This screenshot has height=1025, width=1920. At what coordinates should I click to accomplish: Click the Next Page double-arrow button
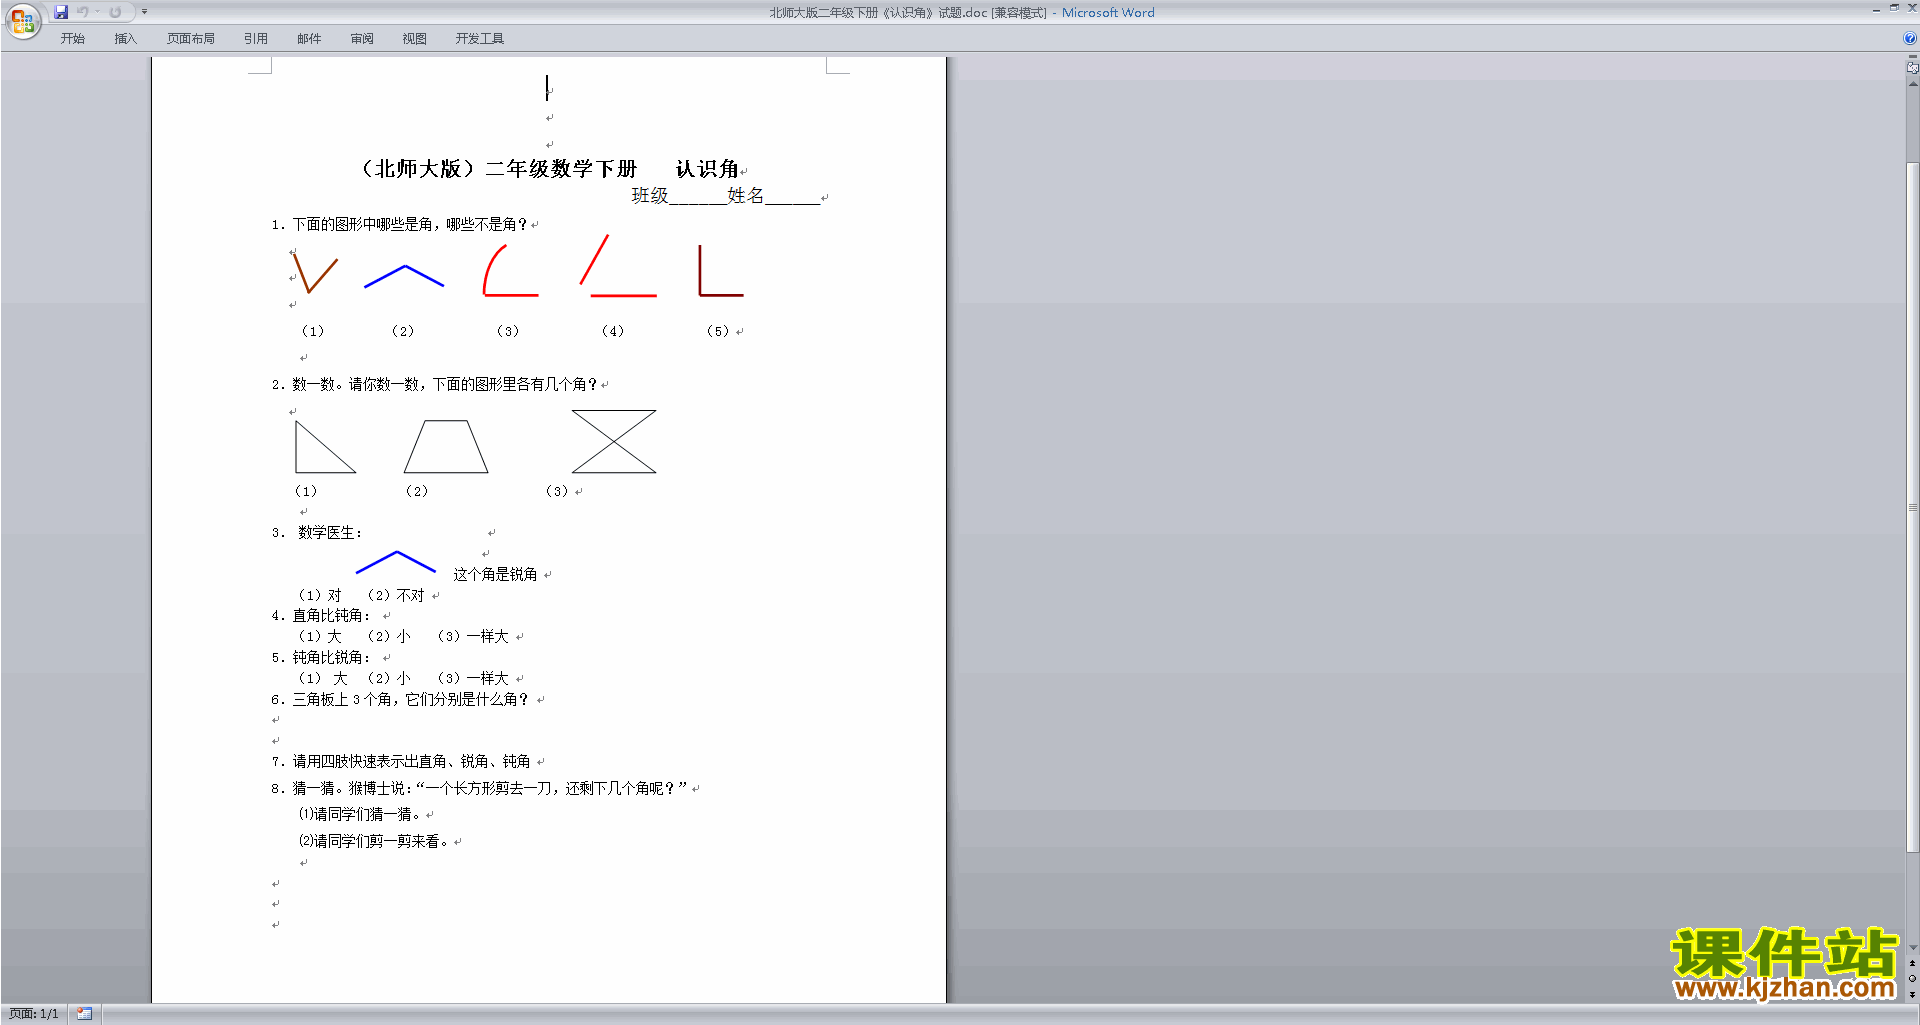click(1912, 995)
